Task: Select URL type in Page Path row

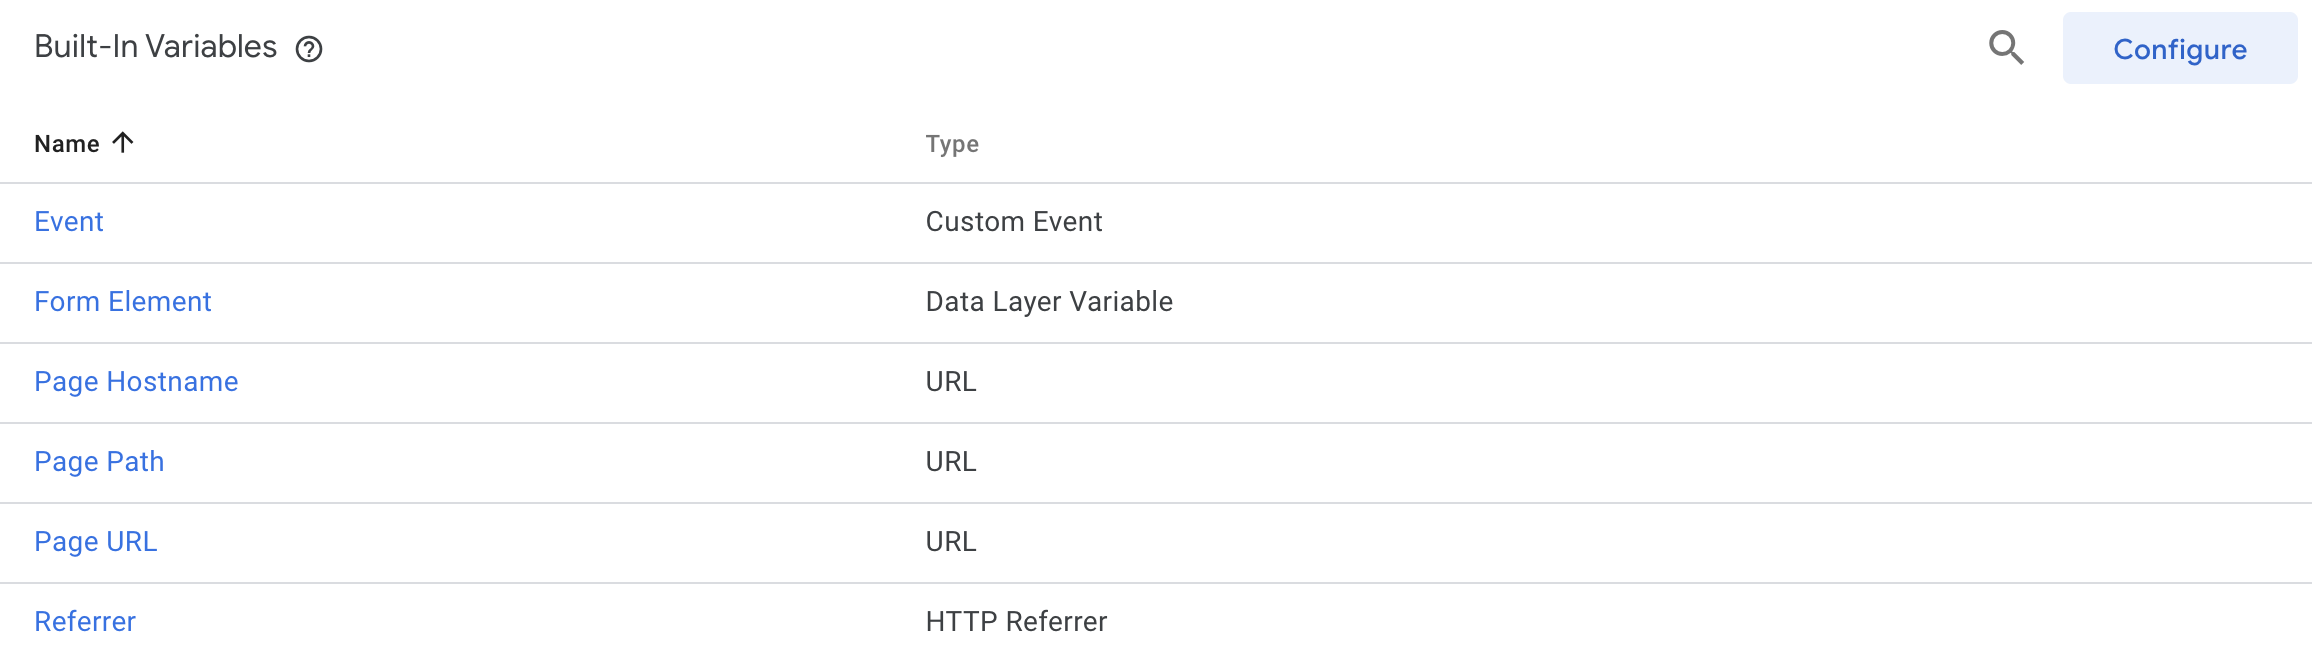Action: [x=951, y=462]
